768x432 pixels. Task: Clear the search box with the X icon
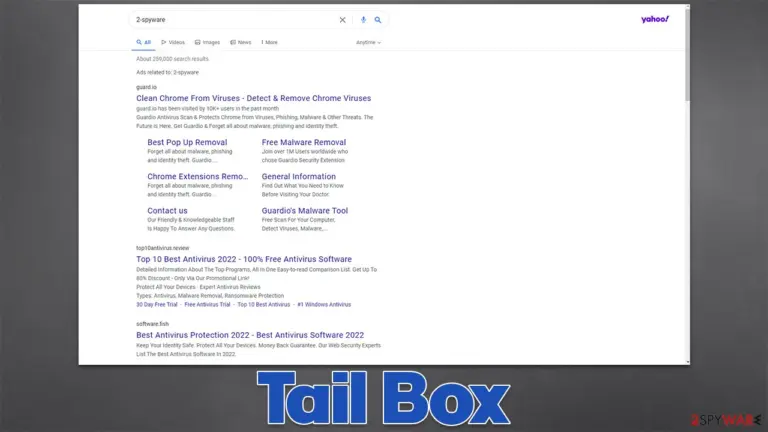point(342,20)
